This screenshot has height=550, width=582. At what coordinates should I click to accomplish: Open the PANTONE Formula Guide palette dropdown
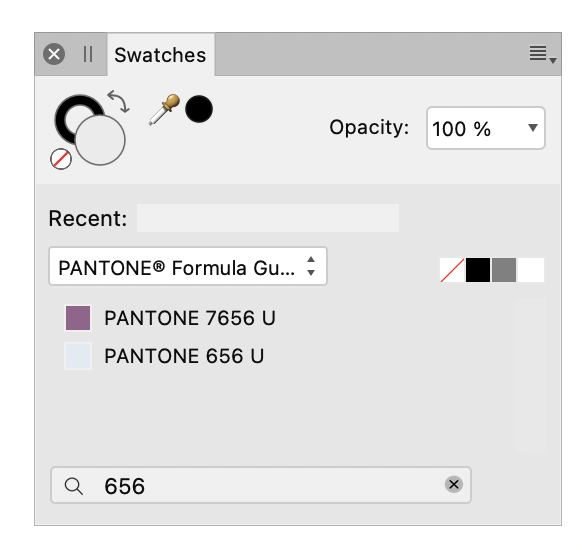pos(188,266)
